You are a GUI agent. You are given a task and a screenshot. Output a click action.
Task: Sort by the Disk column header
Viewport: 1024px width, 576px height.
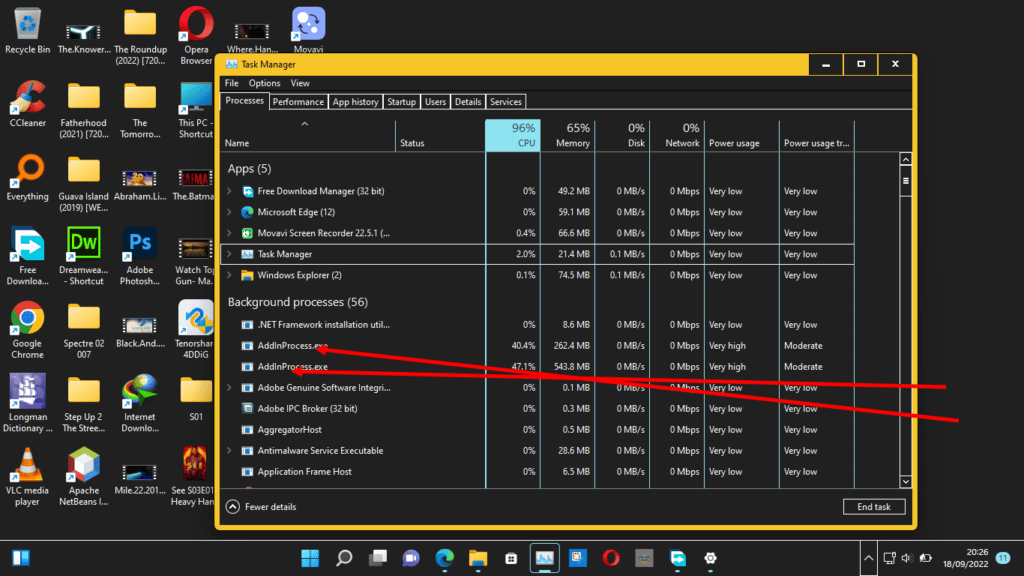pos(622,136)
